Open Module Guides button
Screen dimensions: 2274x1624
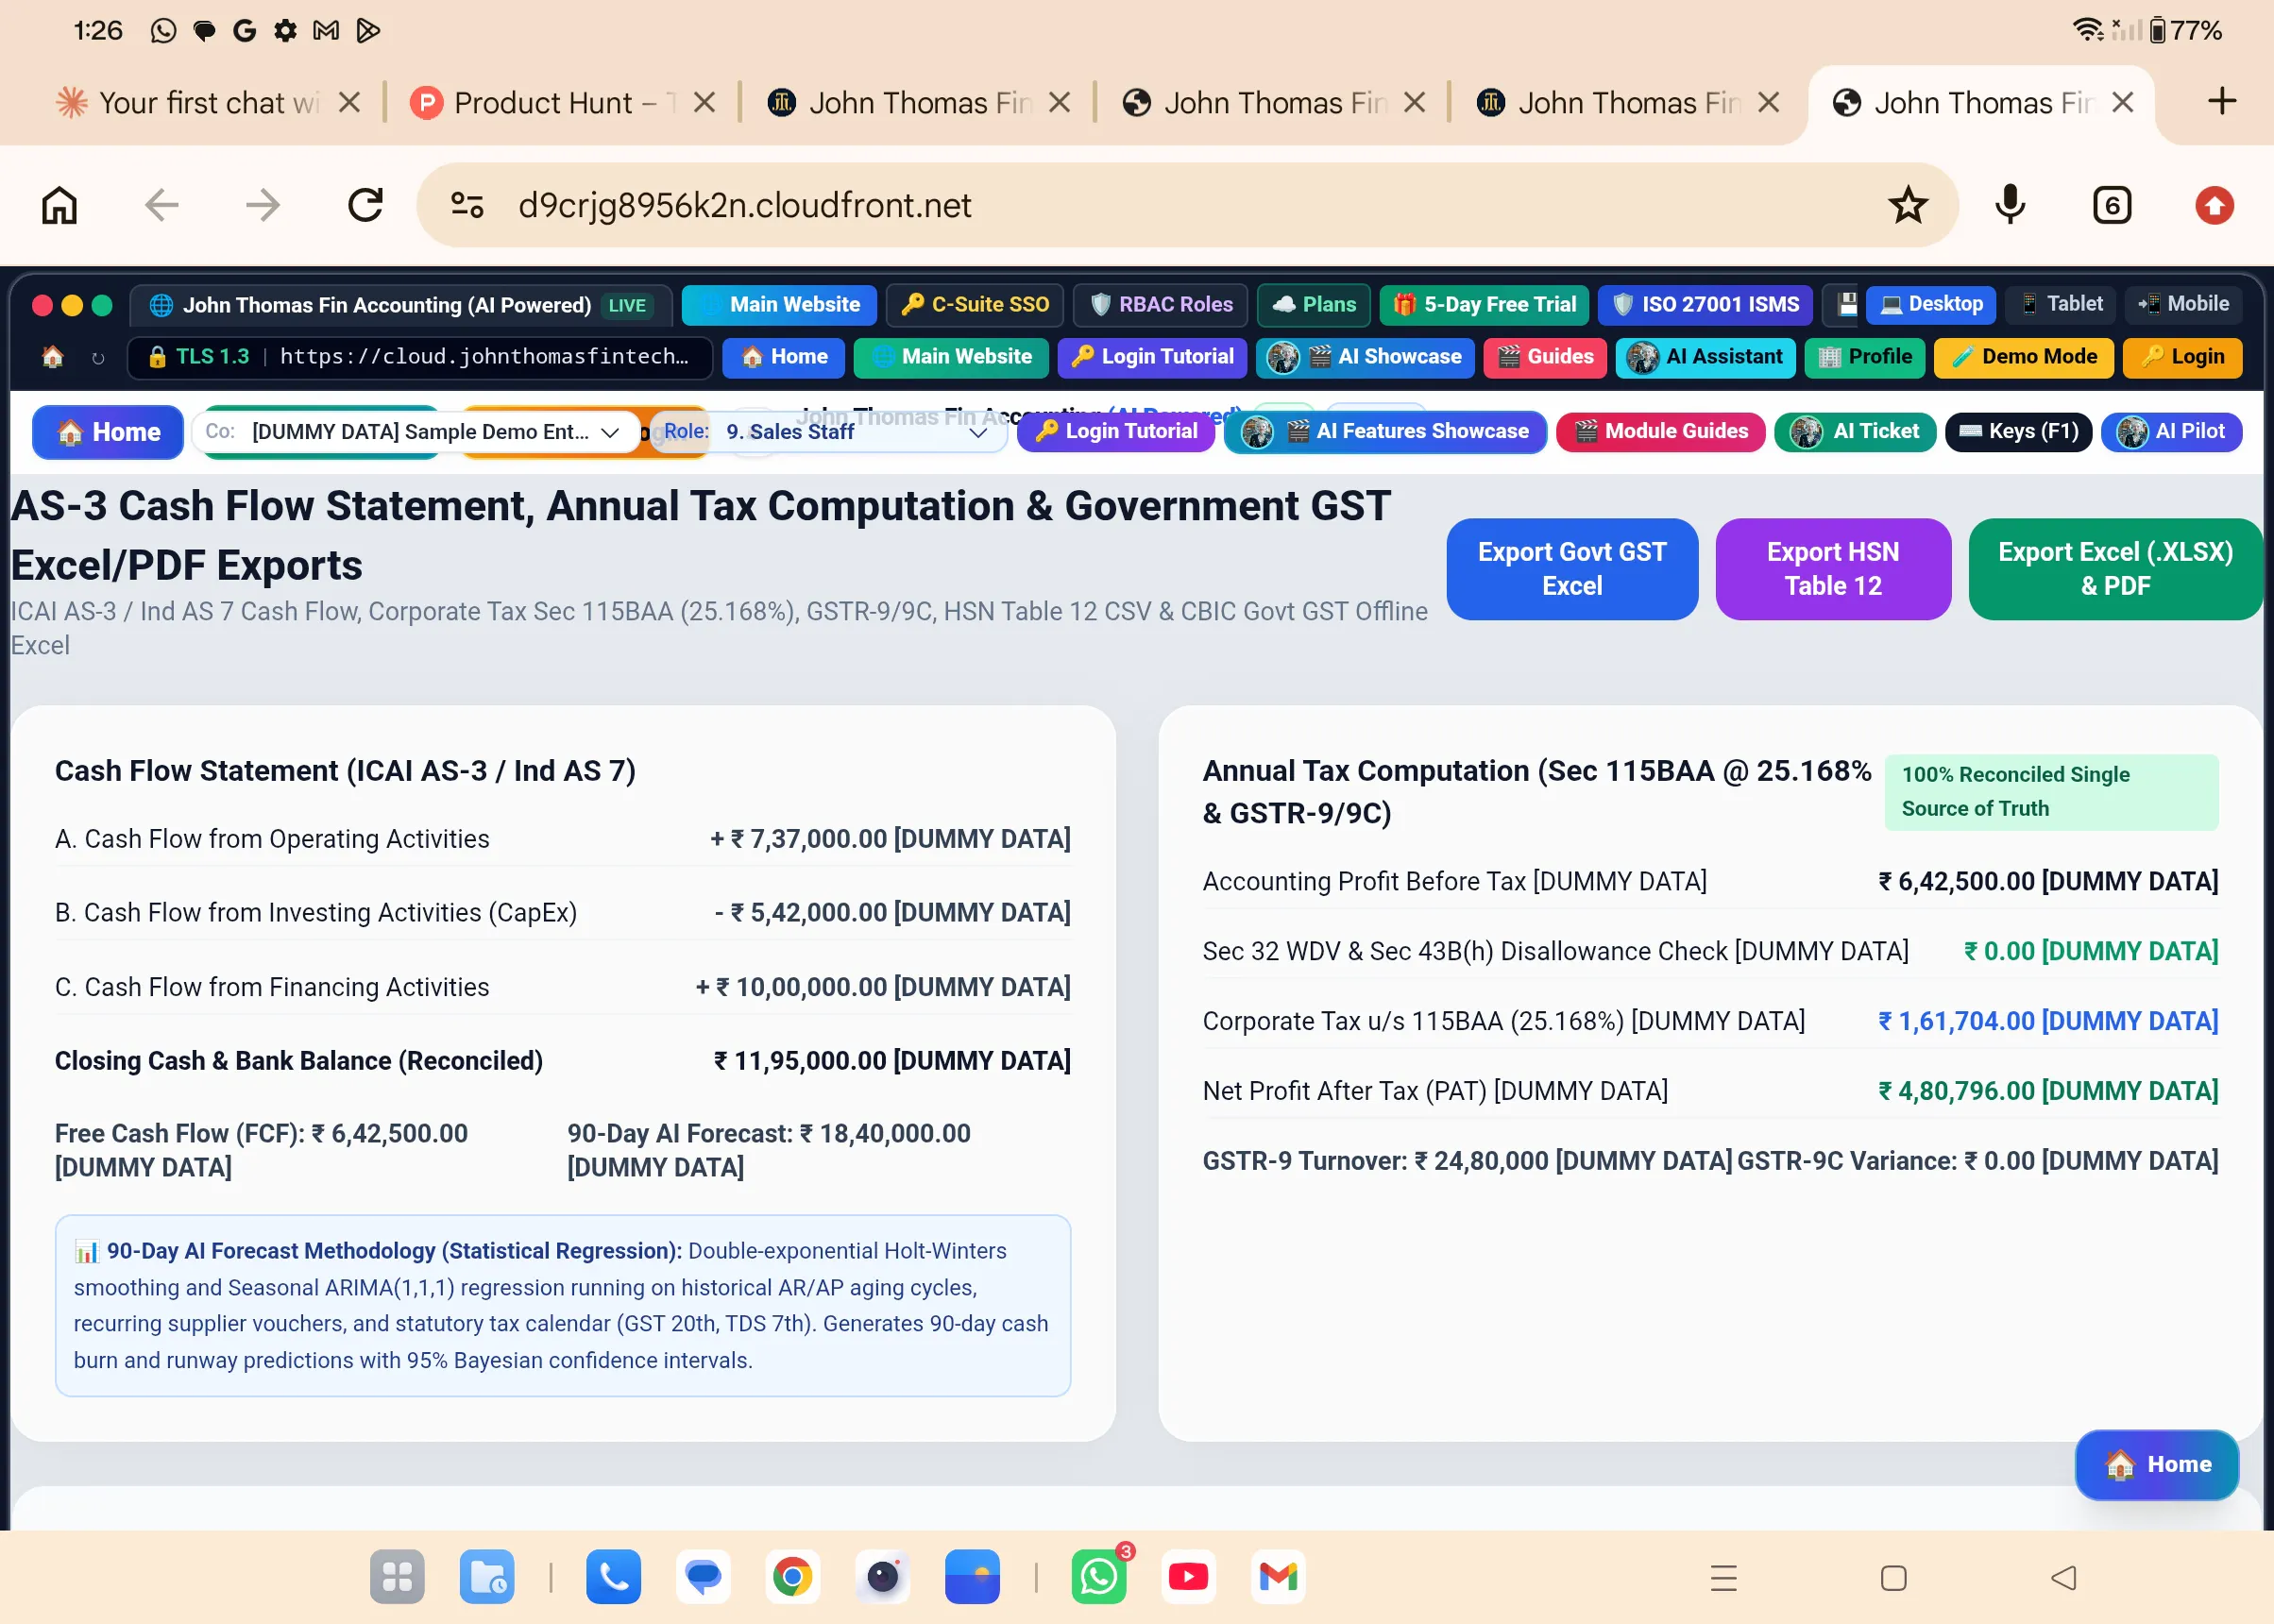[1660, 432]
